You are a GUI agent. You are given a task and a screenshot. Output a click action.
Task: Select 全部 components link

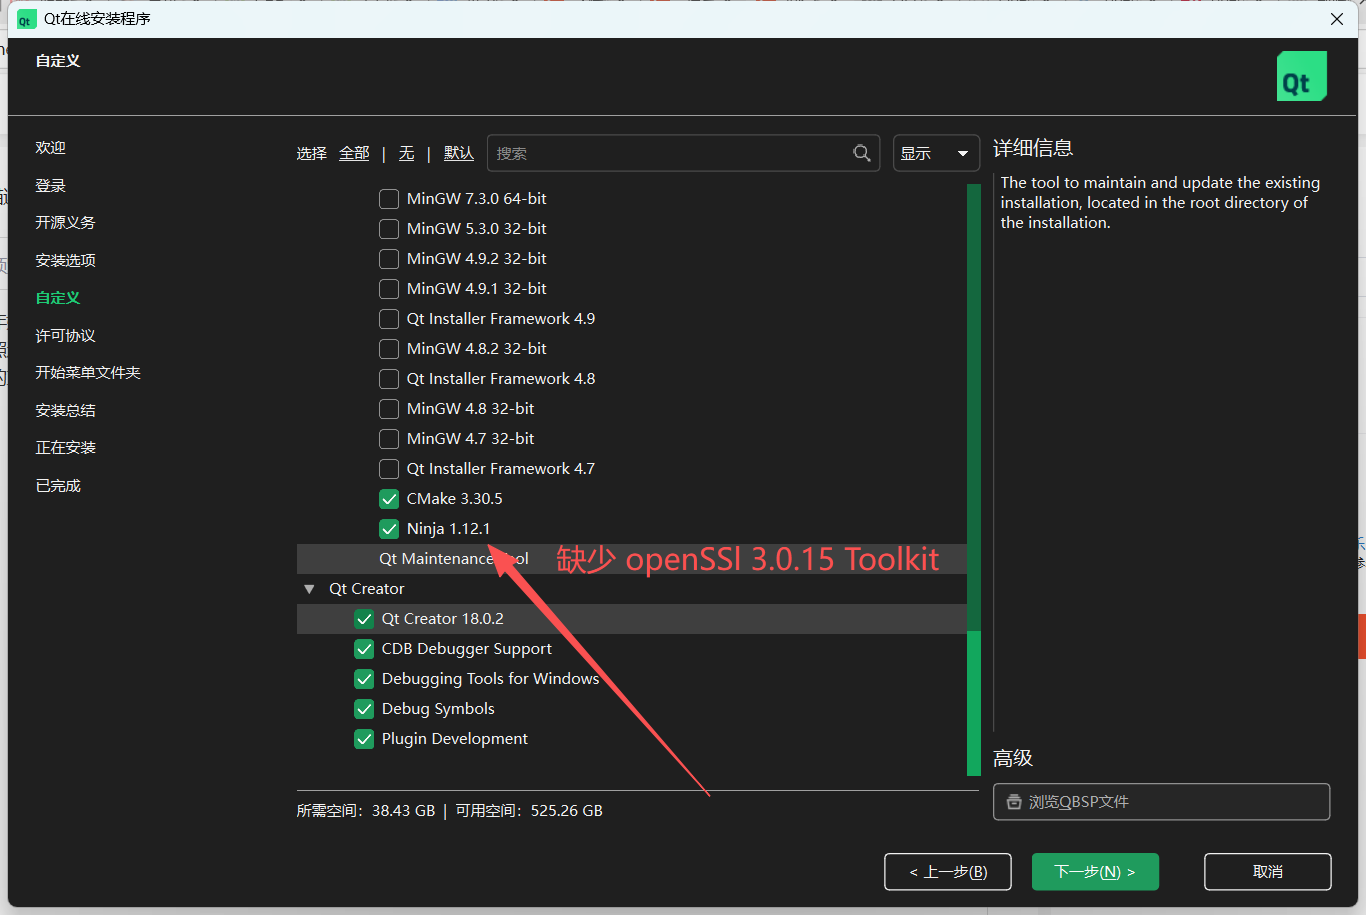[354, 153]
